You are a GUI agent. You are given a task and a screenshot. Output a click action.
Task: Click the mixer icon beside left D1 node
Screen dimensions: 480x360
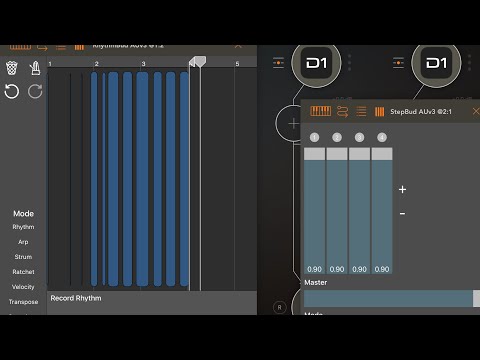pyautogui.click(x=278, y=63)
